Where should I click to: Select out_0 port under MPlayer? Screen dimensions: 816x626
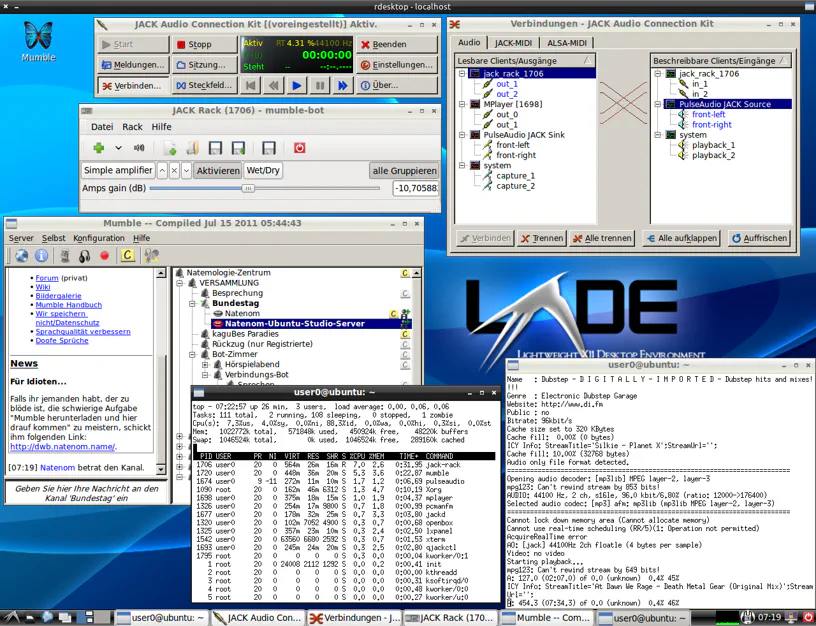tap(507, 114)
